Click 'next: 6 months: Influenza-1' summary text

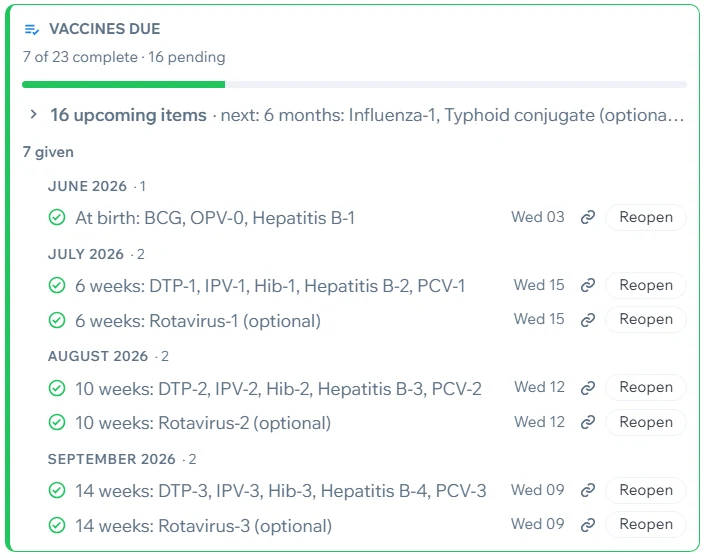coord(452,115)
